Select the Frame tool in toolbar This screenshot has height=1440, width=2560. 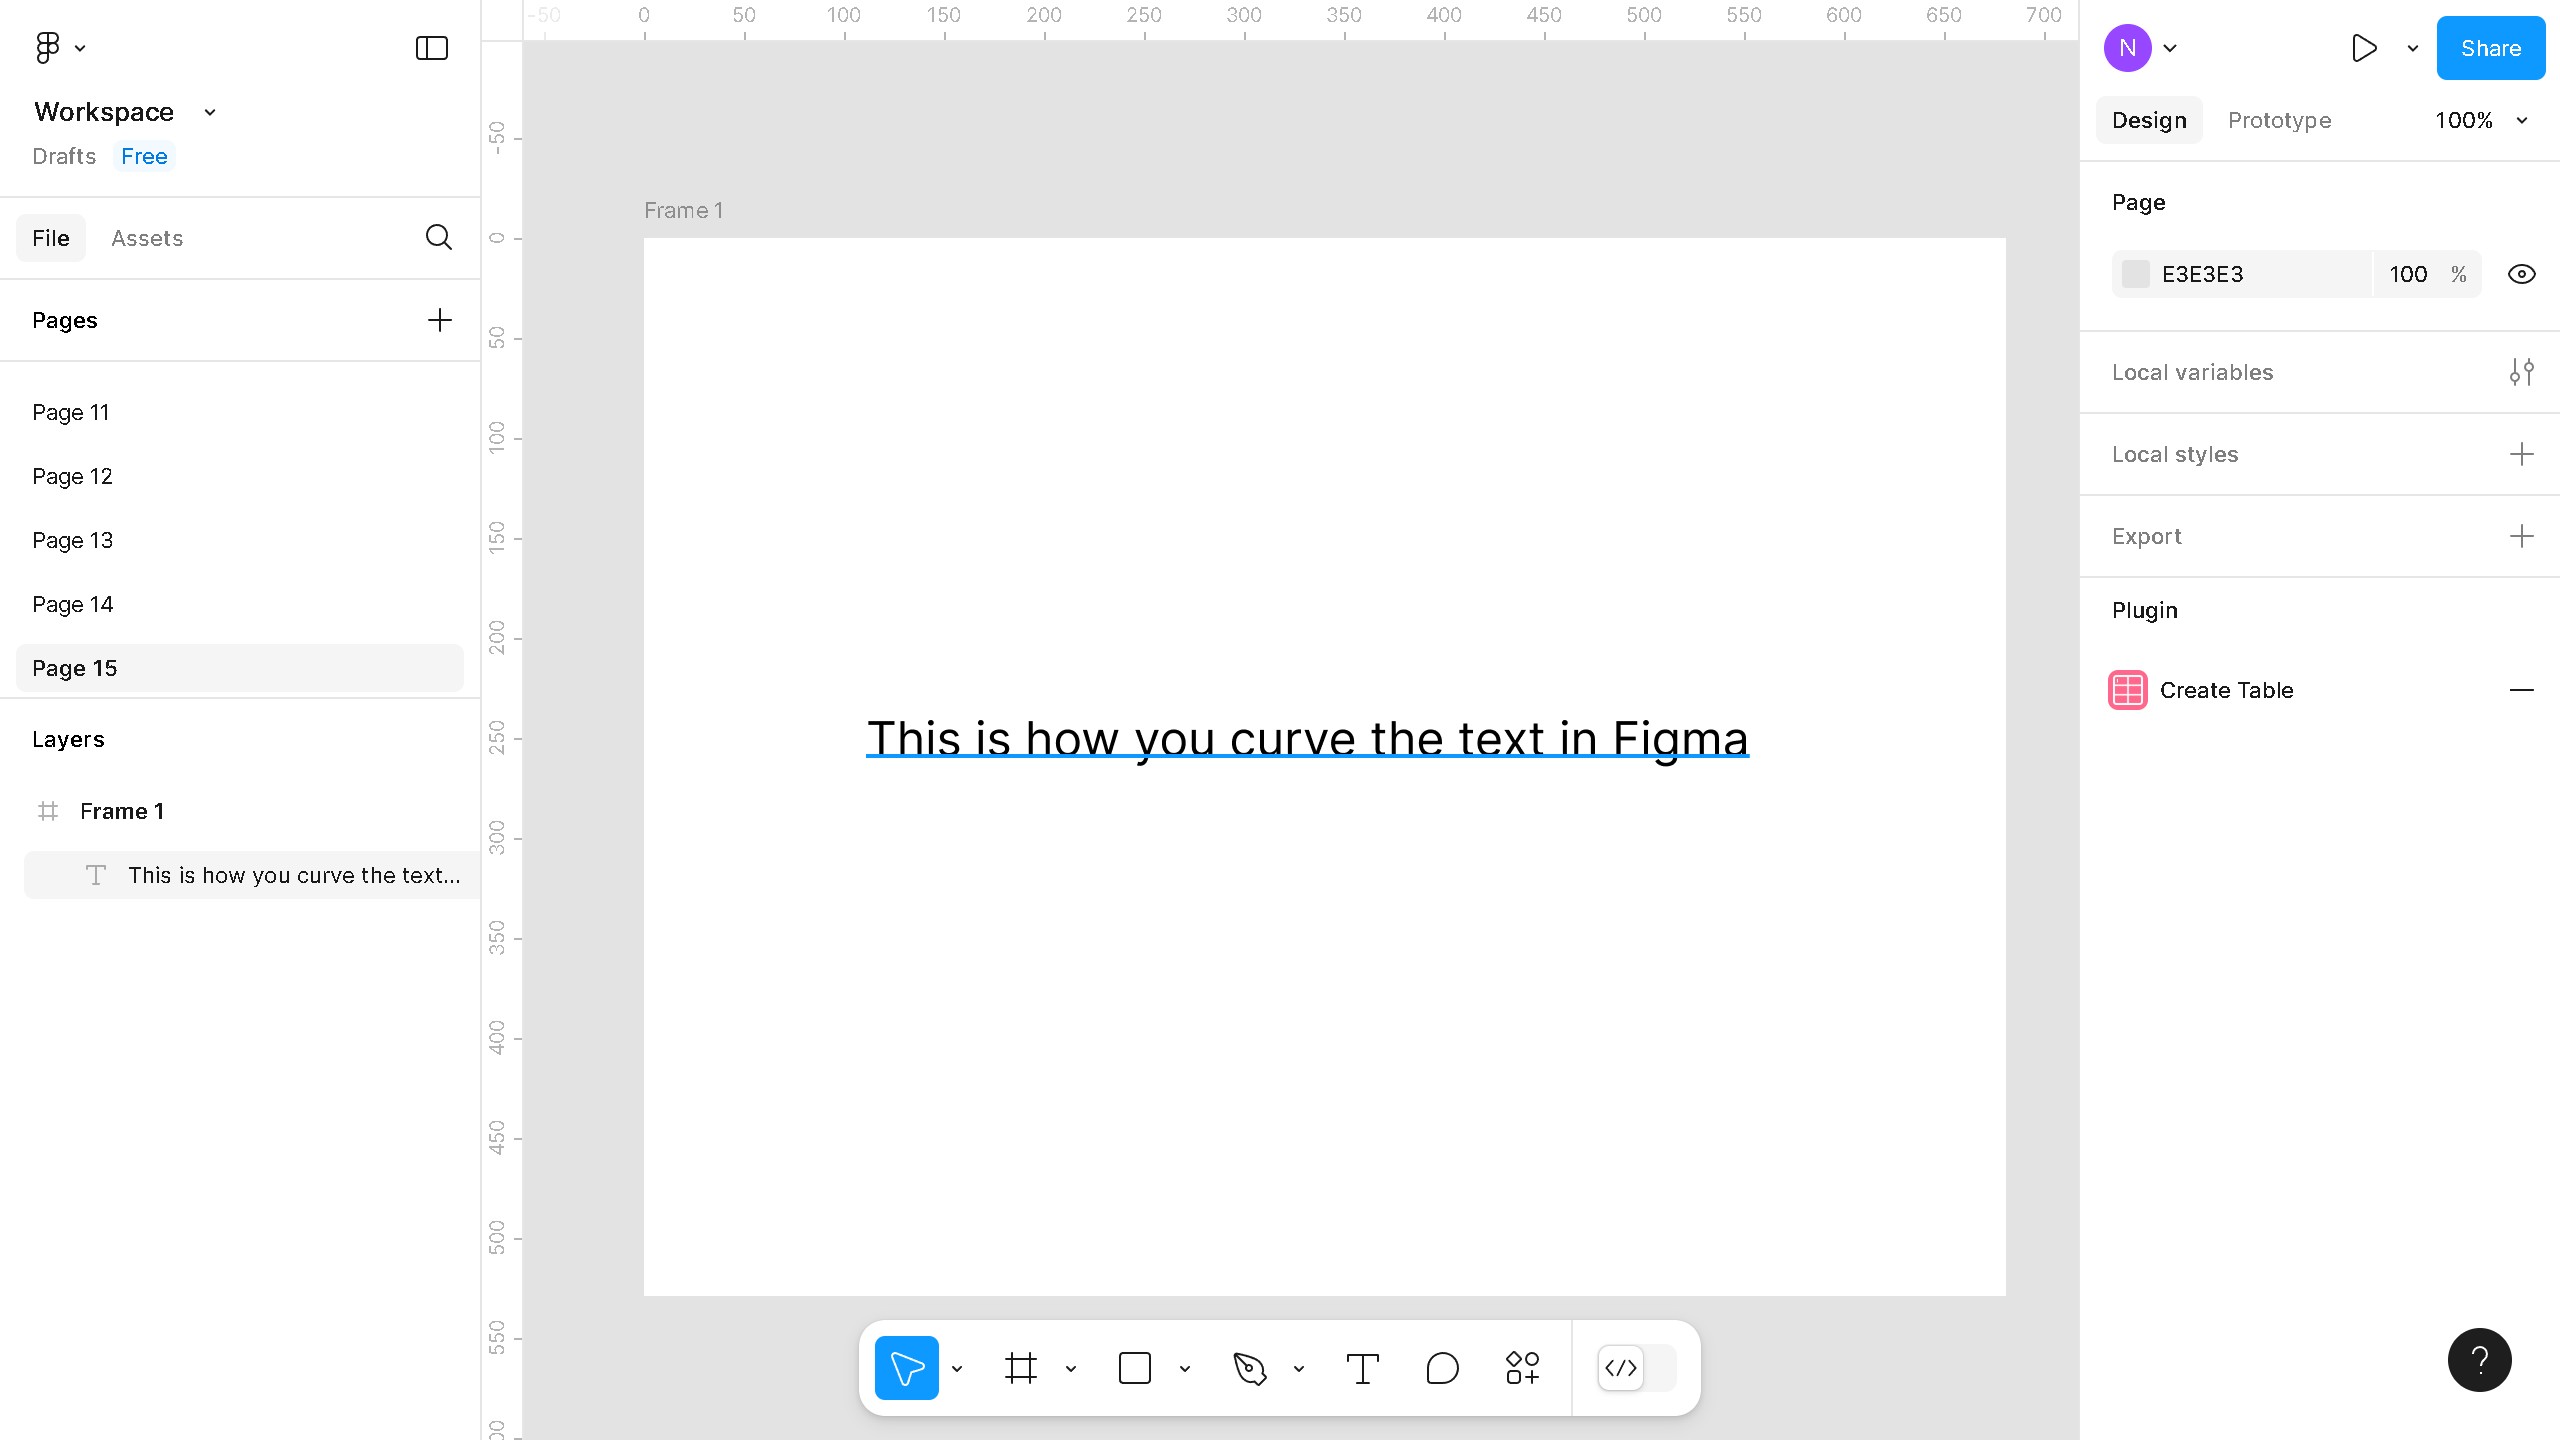click(1020, 1368)
